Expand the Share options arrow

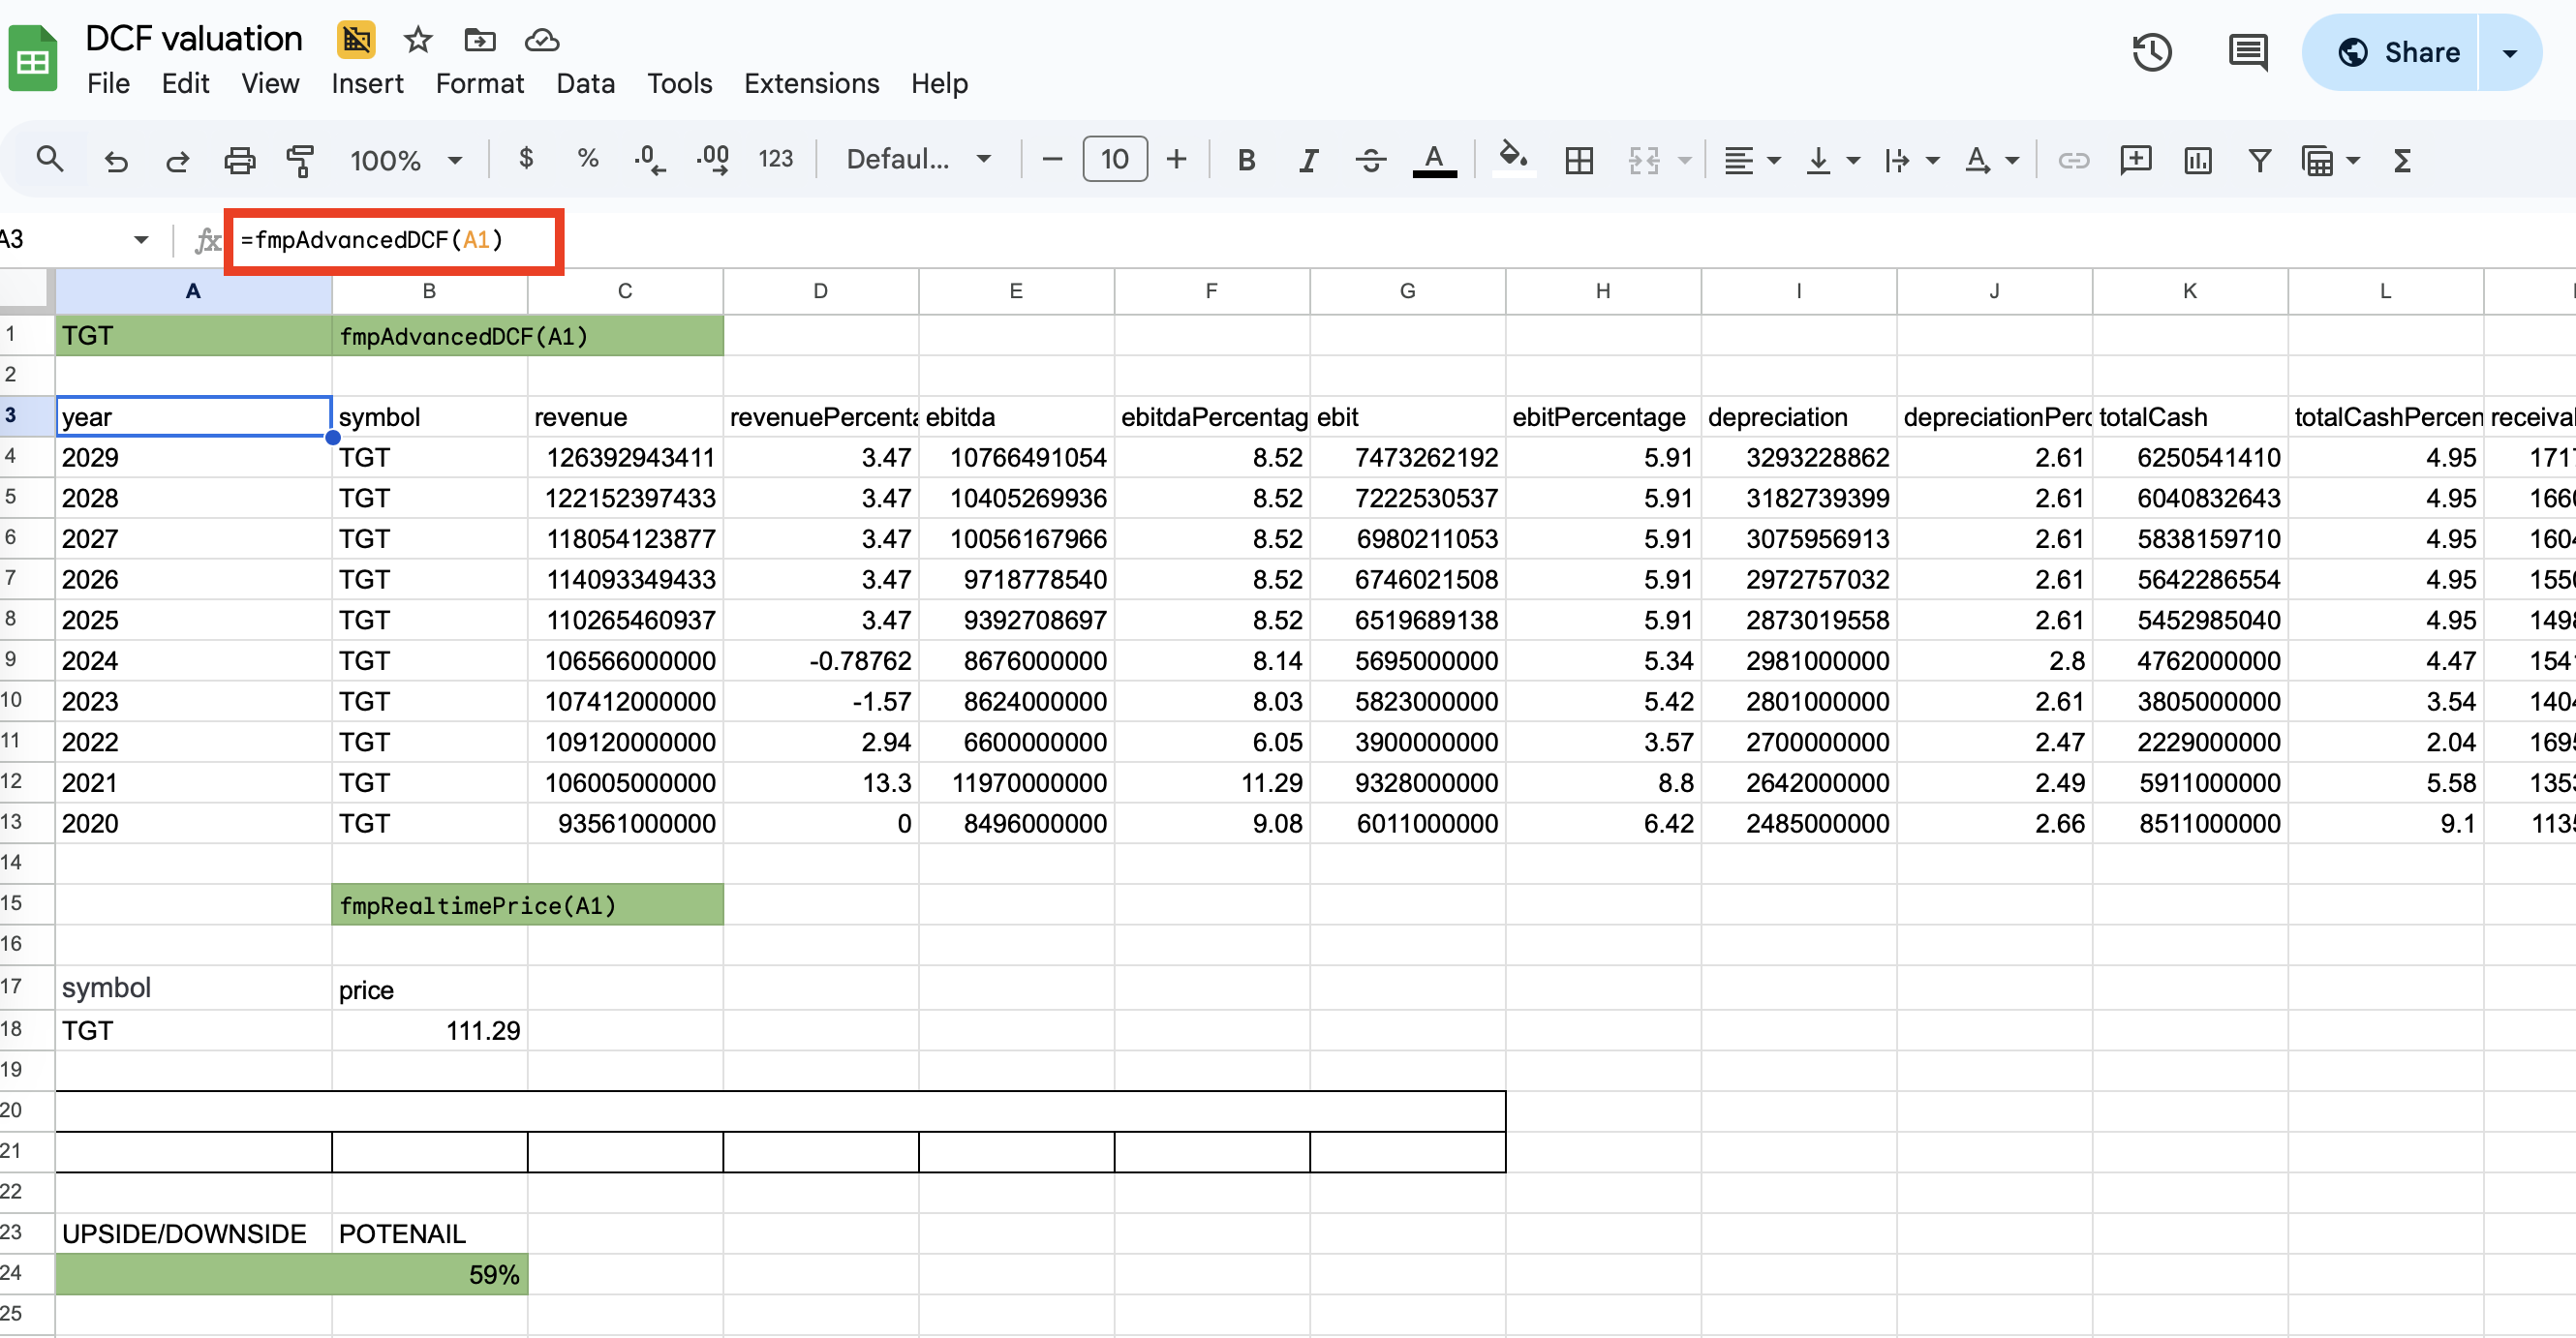tap(2510, 53)
